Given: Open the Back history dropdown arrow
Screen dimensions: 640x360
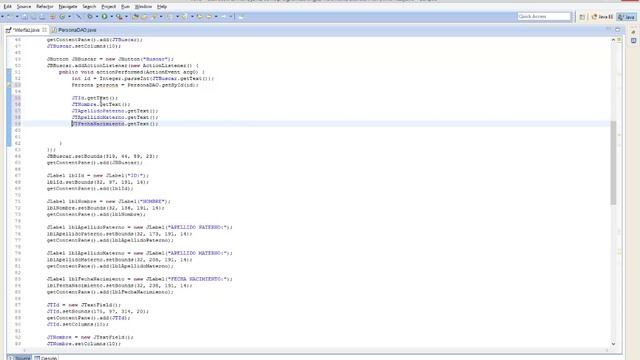Looking at the screenshot, I should pos(216,17).
